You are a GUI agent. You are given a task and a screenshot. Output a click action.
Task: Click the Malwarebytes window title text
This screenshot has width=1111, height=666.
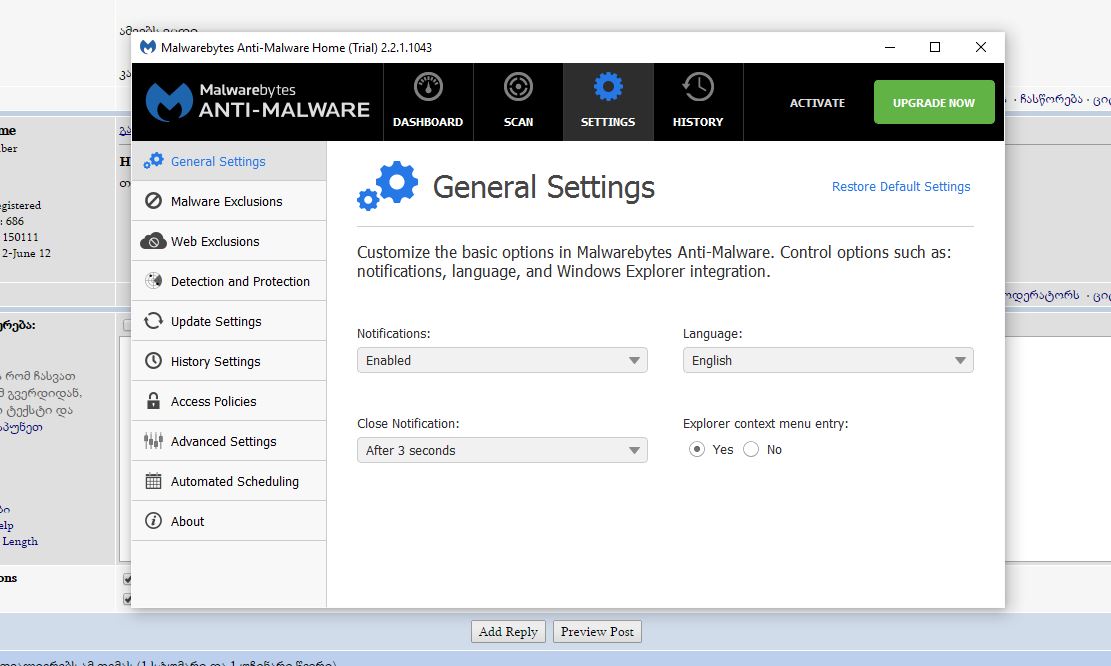(296, 47)
